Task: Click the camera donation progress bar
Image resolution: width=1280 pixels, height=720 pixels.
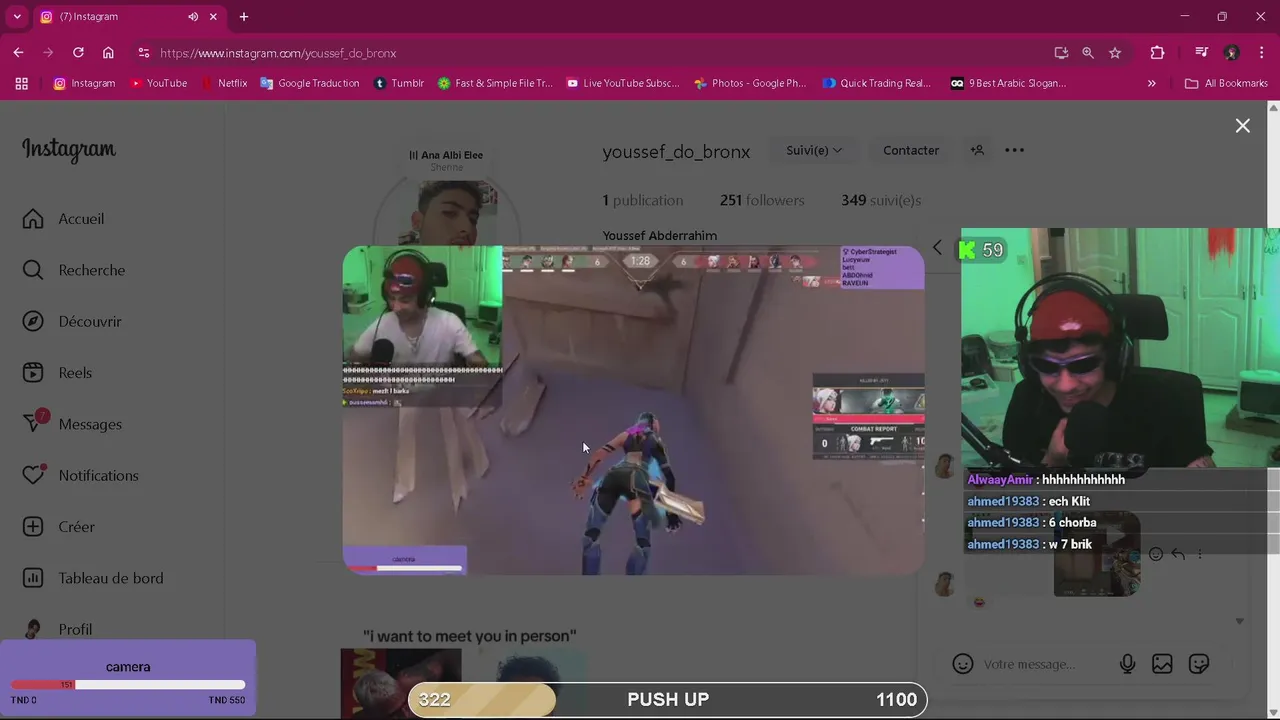Action: click(x=128, y=685)
